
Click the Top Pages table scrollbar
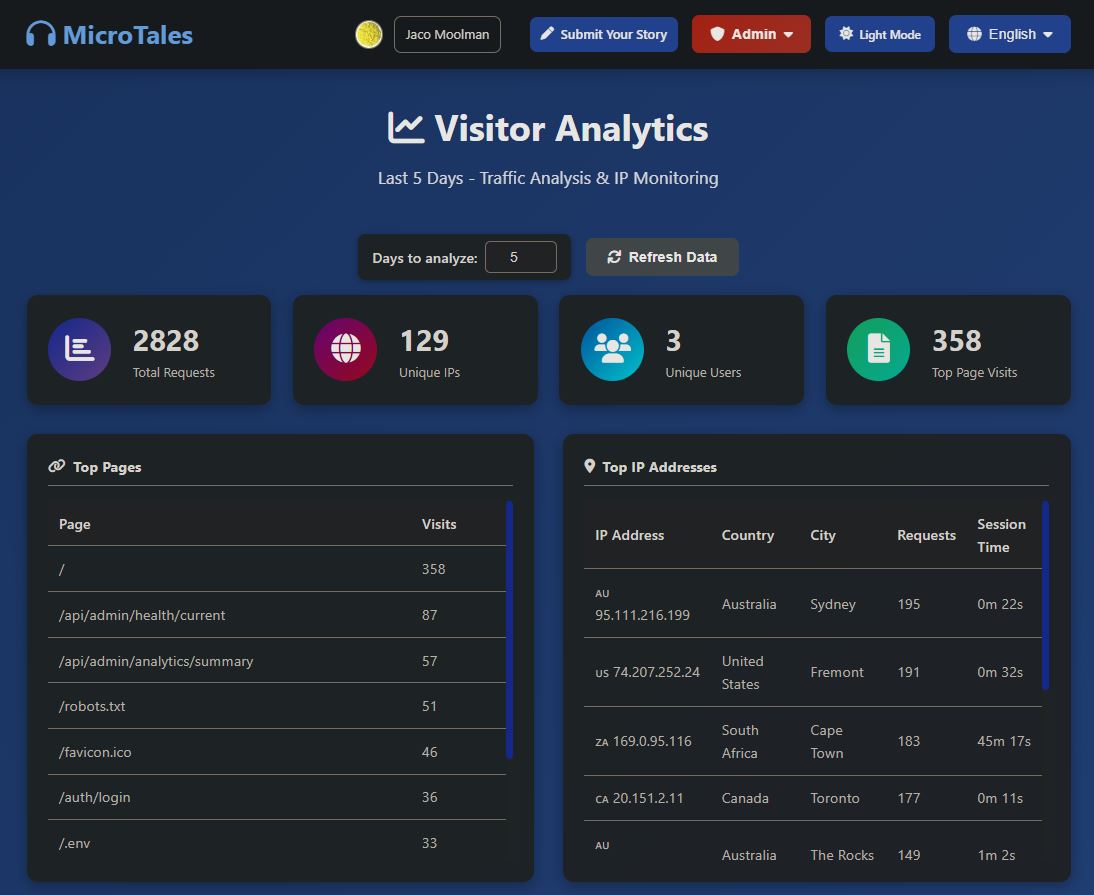click(x=509, y=629)
